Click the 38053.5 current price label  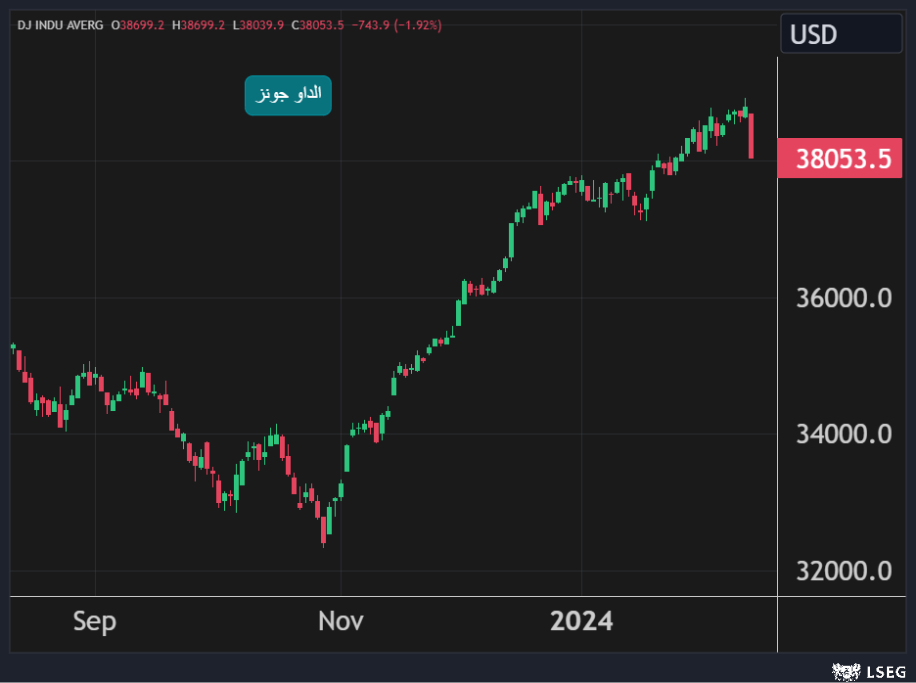(x=840, y=158)
